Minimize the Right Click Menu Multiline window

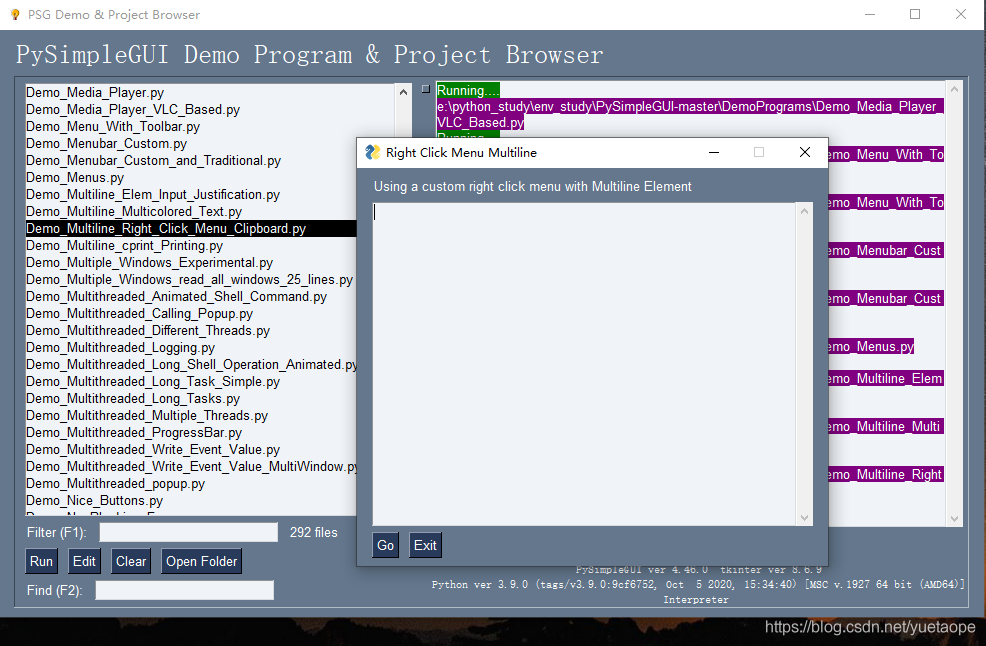click(714, 152)
